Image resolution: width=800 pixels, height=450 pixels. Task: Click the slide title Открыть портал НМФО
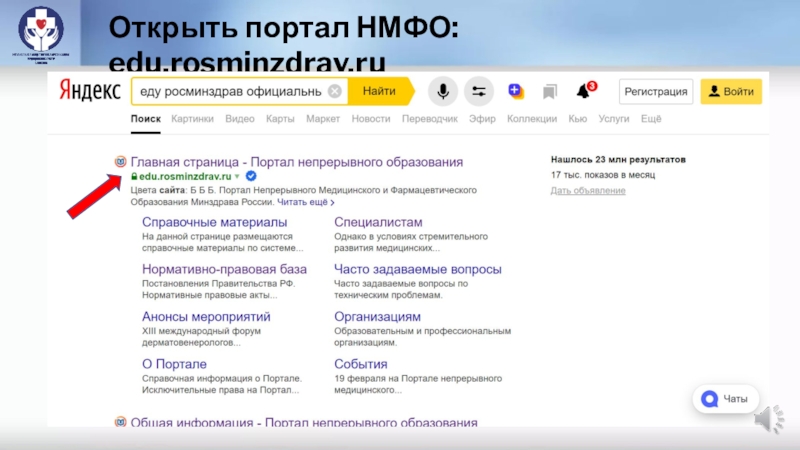(x=283, y=28)
